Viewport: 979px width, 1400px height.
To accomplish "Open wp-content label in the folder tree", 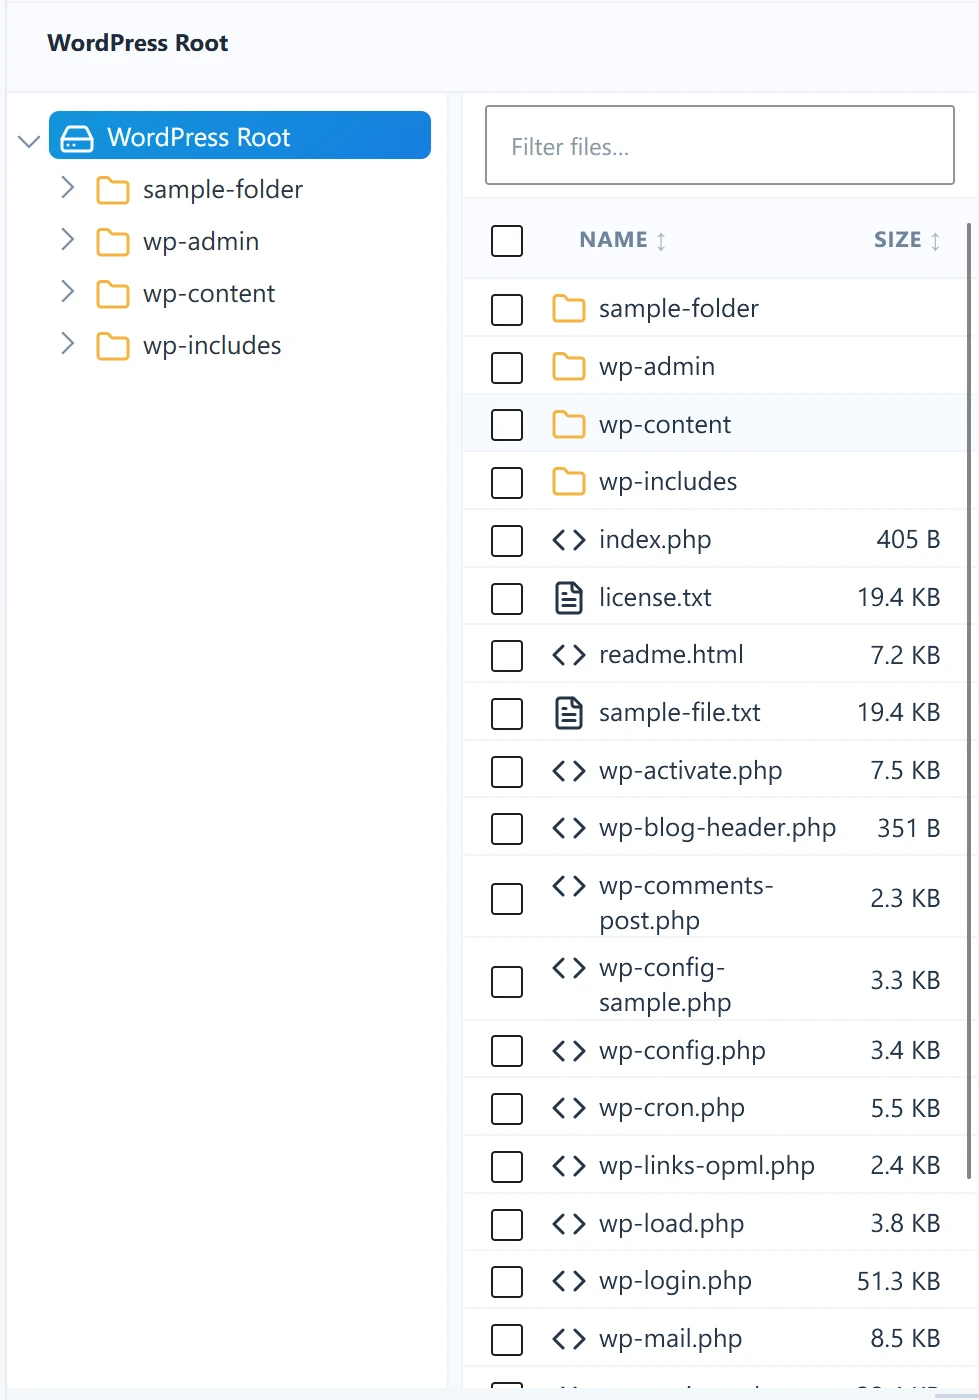I will pyautogui.click(x=209, y=294).
